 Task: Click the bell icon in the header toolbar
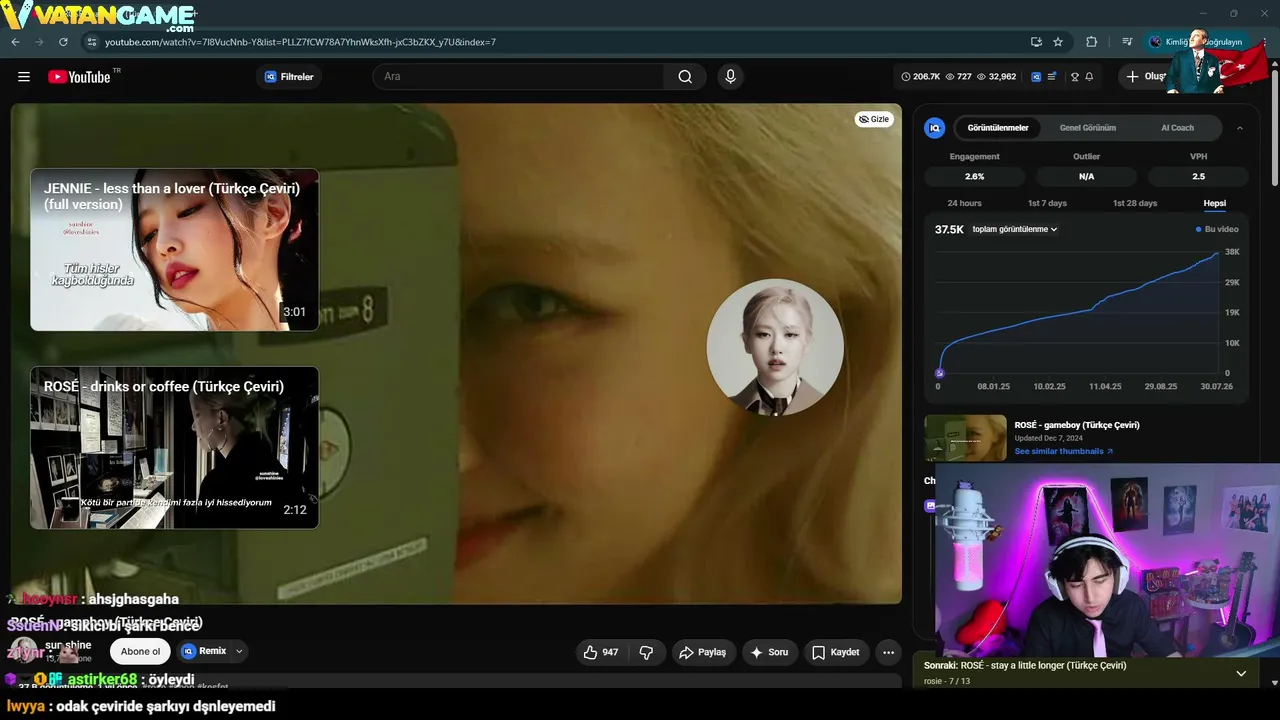click(1089, 77)
